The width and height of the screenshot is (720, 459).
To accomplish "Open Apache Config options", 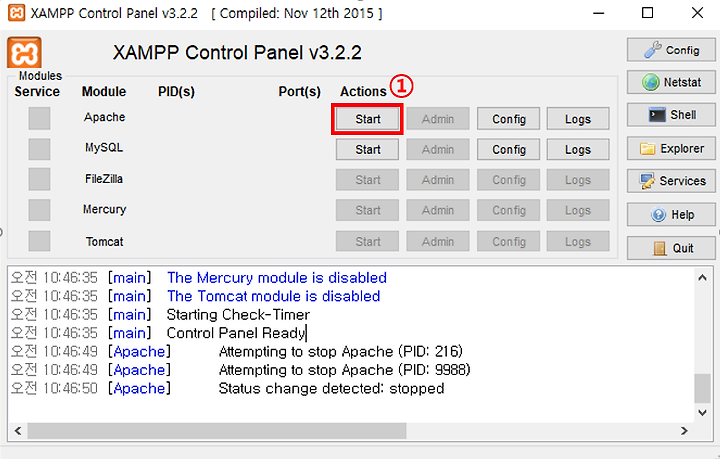I will pyautogui.click(x=508, y=119).
